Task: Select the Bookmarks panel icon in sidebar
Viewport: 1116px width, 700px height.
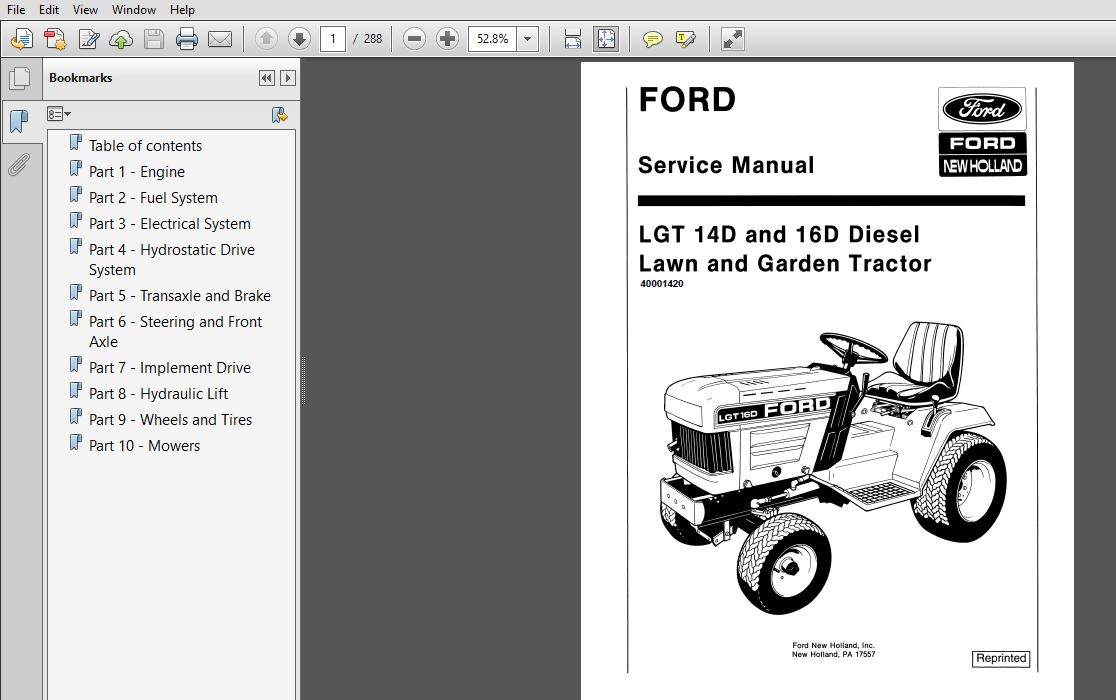Action: [x=20, y=122]
